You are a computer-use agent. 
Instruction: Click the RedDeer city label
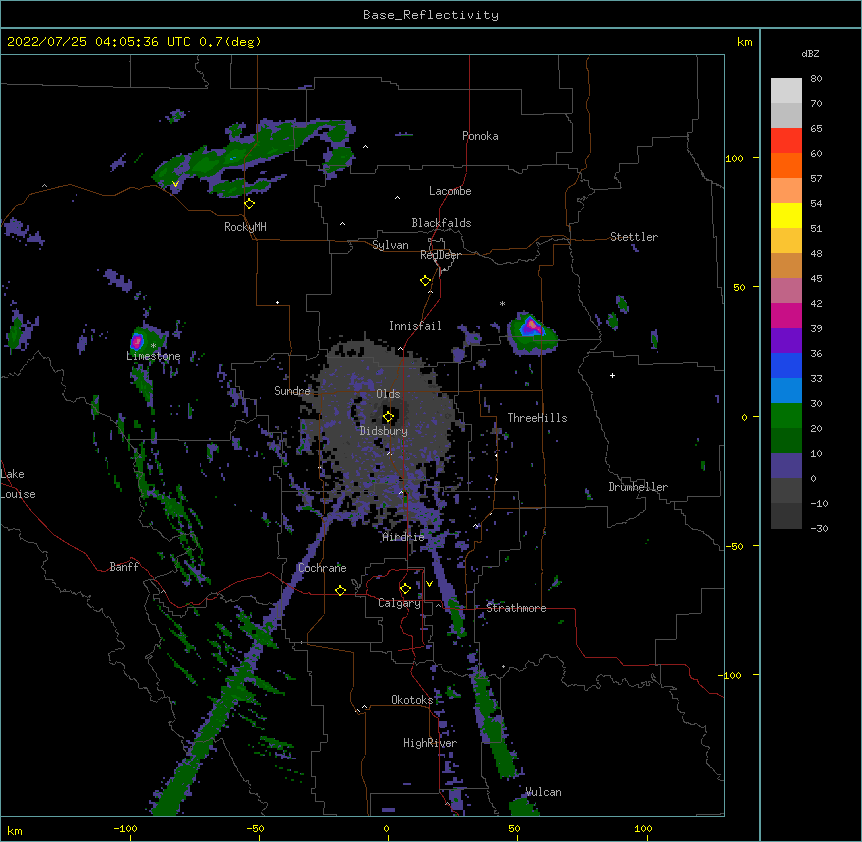(x=440, y=255)
